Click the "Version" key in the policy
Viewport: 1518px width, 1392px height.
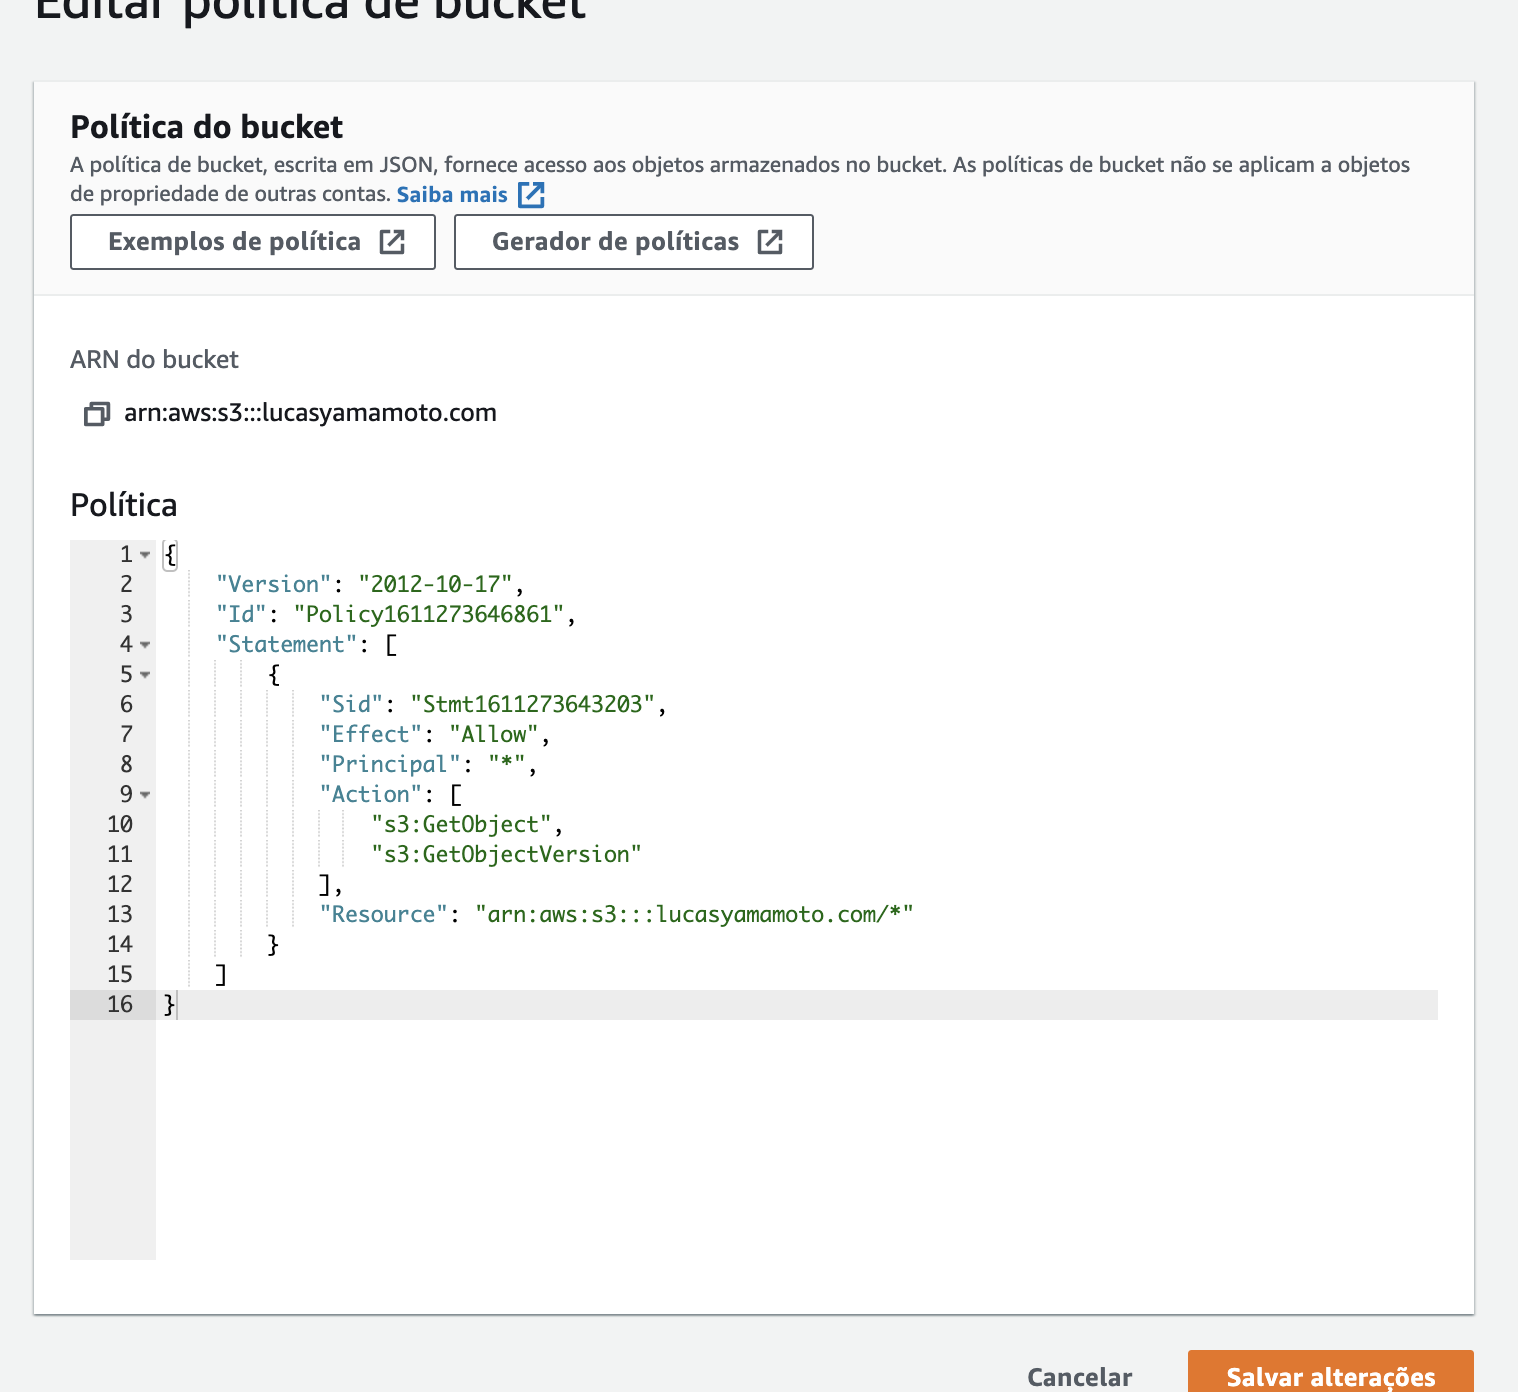(x=274, y=584)
